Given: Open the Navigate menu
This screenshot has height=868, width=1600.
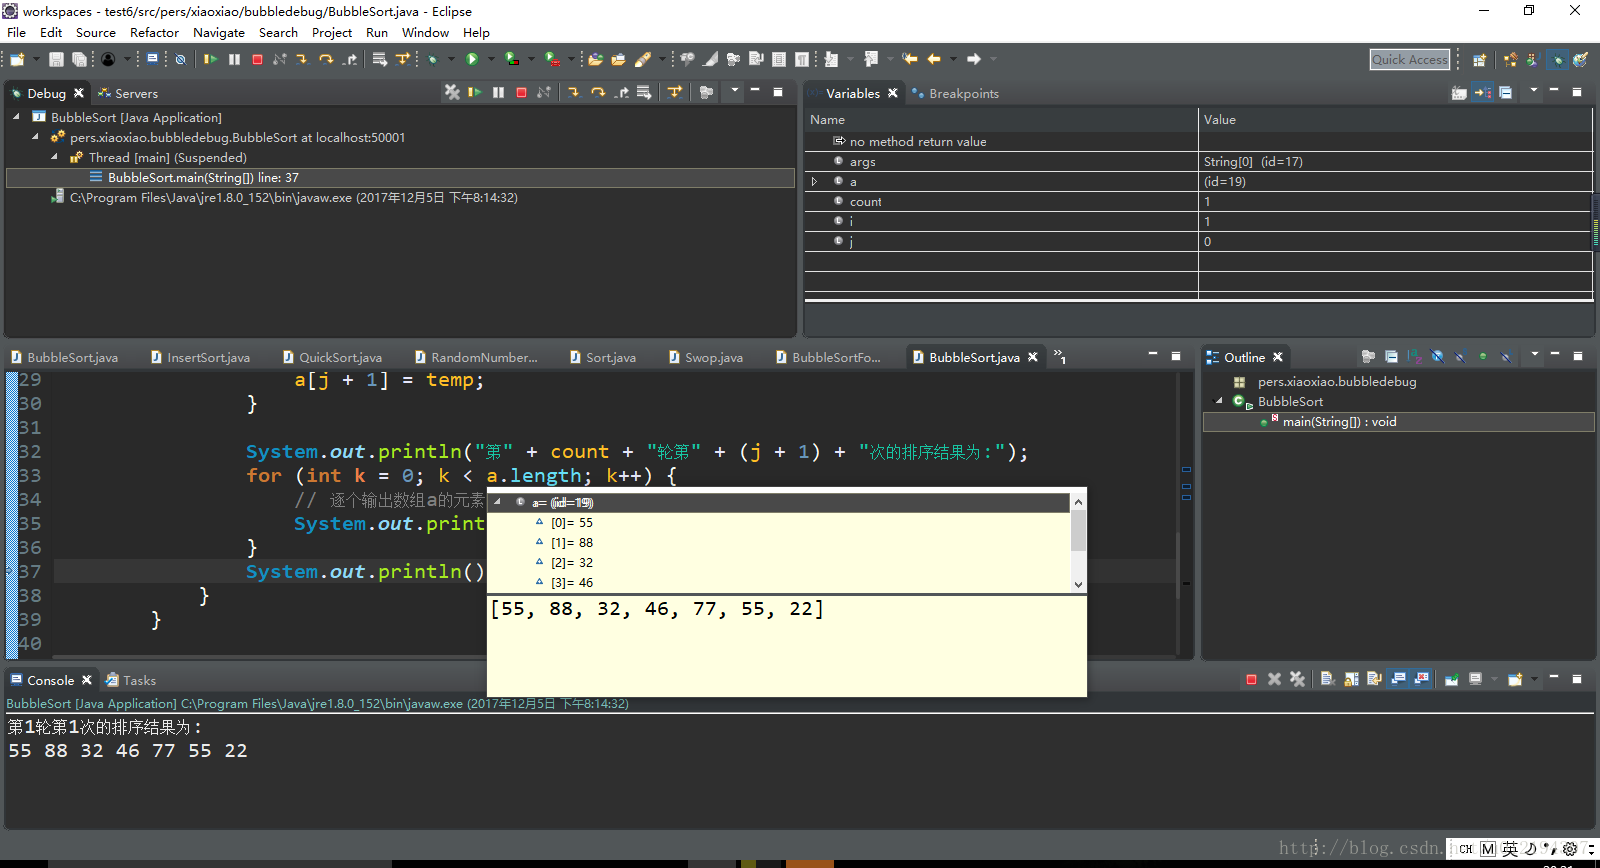Looking at the screenshot, I should pos(219,32).
